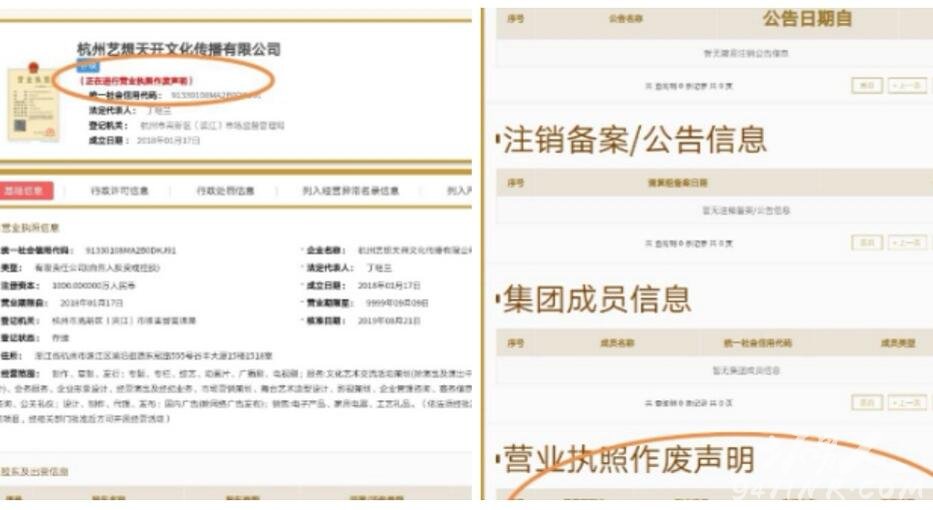Click the 成员名称 column header
This screenshot has width=933, height=510.
coord(617,343)
